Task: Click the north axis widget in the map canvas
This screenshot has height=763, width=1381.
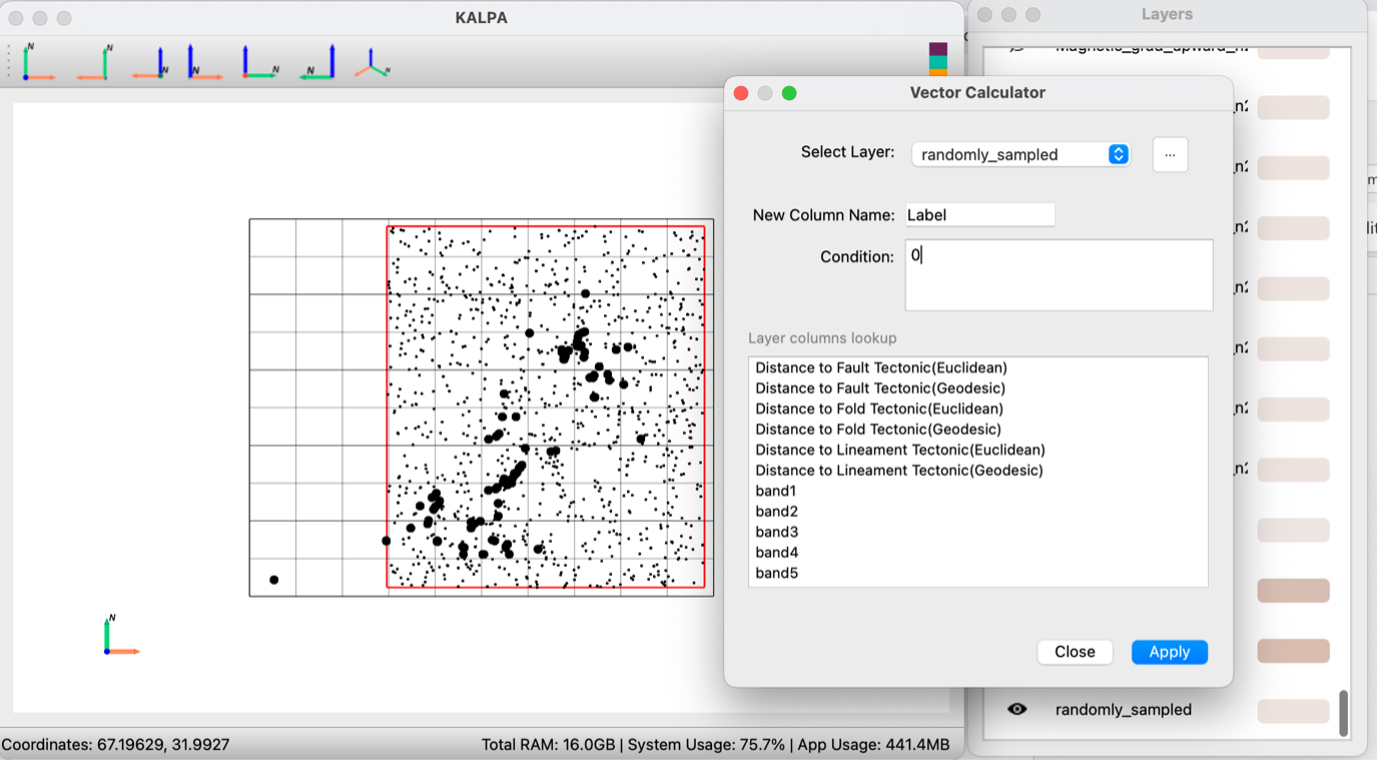Action: (x=121, y=635)
